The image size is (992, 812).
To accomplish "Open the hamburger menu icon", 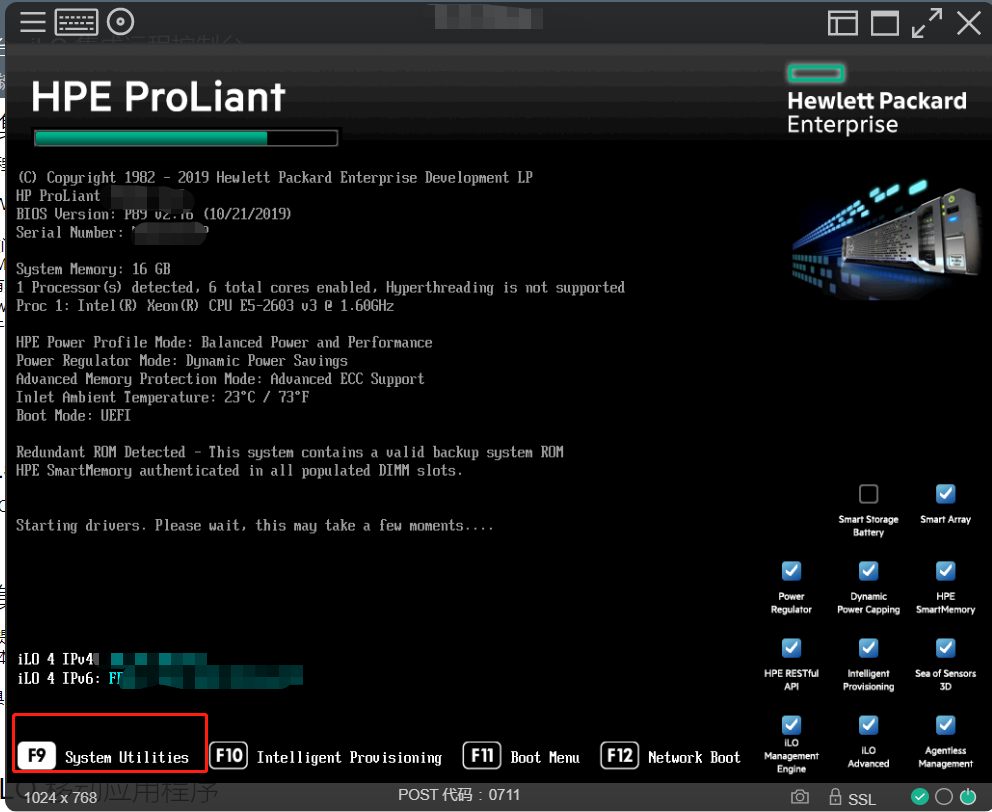I will [x=32, y=22].
